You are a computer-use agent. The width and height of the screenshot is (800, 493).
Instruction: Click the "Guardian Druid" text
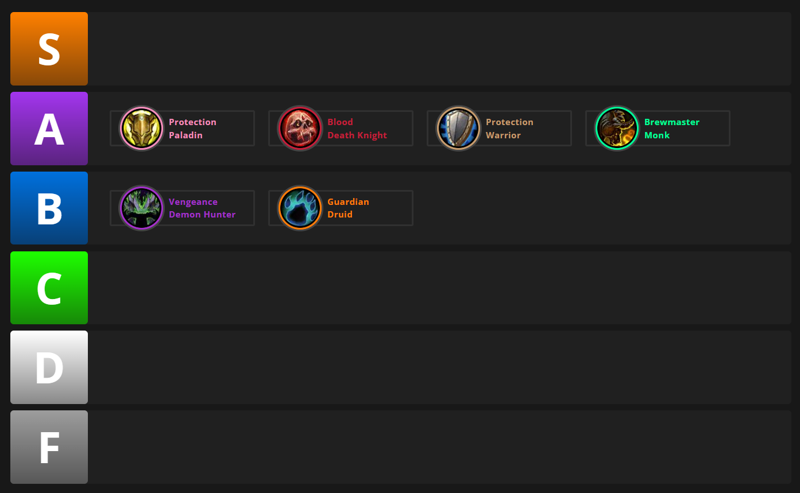tap(348, 208)
